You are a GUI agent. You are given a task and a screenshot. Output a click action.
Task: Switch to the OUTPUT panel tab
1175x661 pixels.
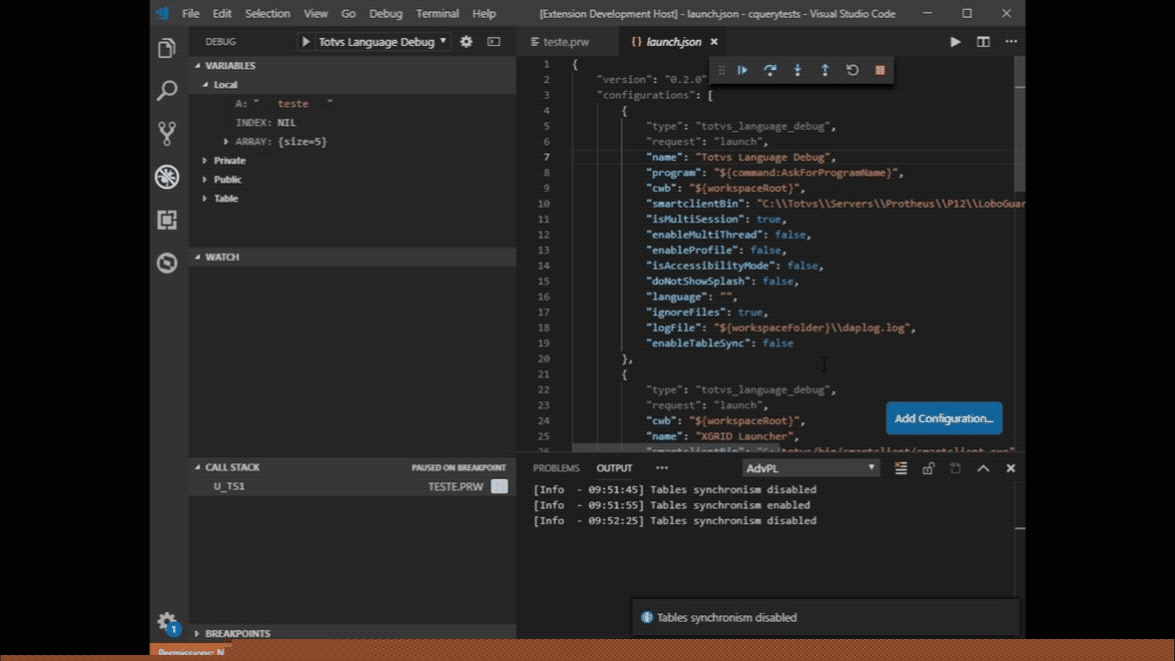(614, 468)
